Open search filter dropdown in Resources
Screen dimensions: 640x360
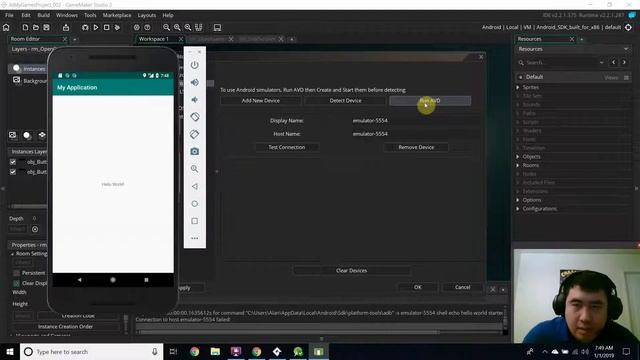coord(602,62)
